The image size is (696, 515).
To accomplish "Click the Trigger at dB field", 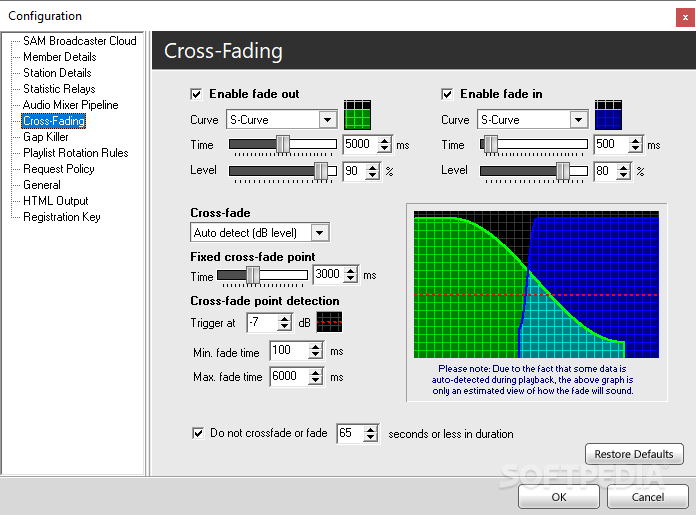I will 262,322.
